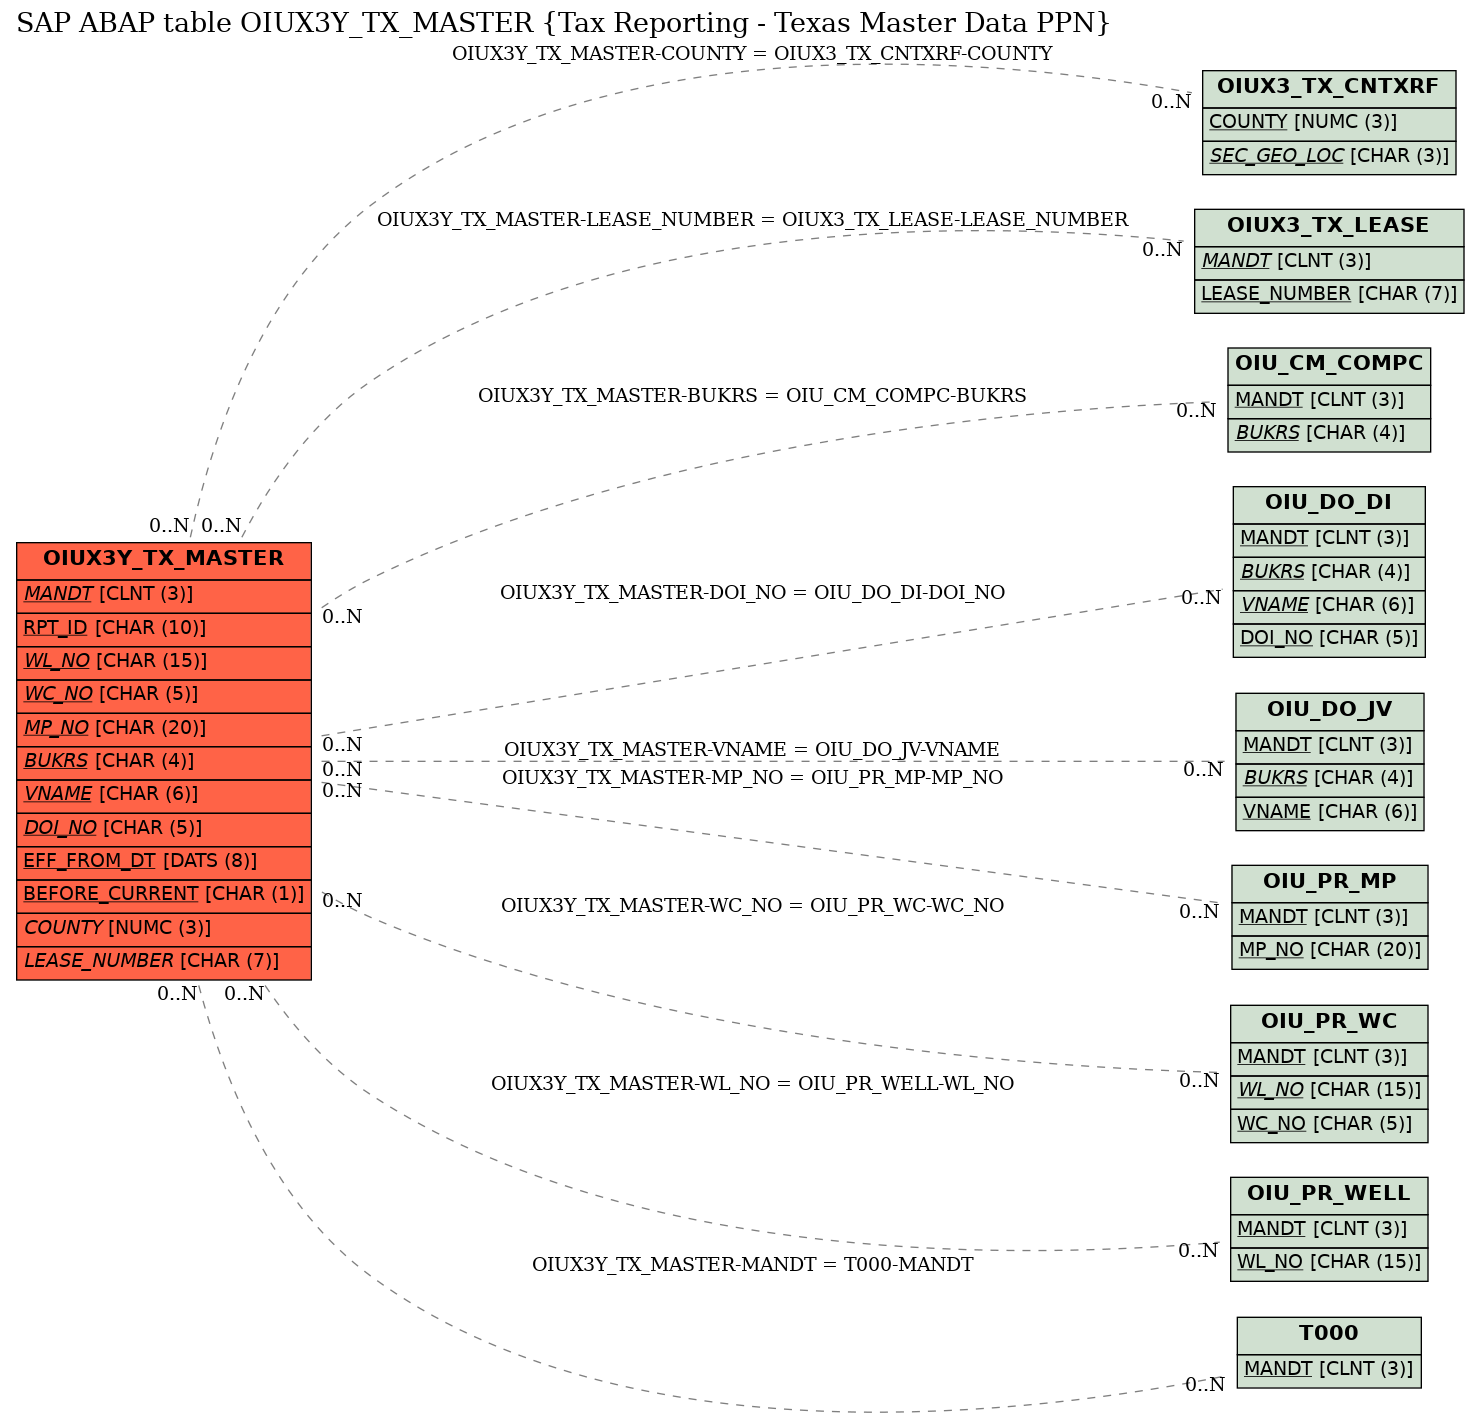
Task: Click the VNAME = OIU_DO_JV-VNAME label
Action: [752, 750]
